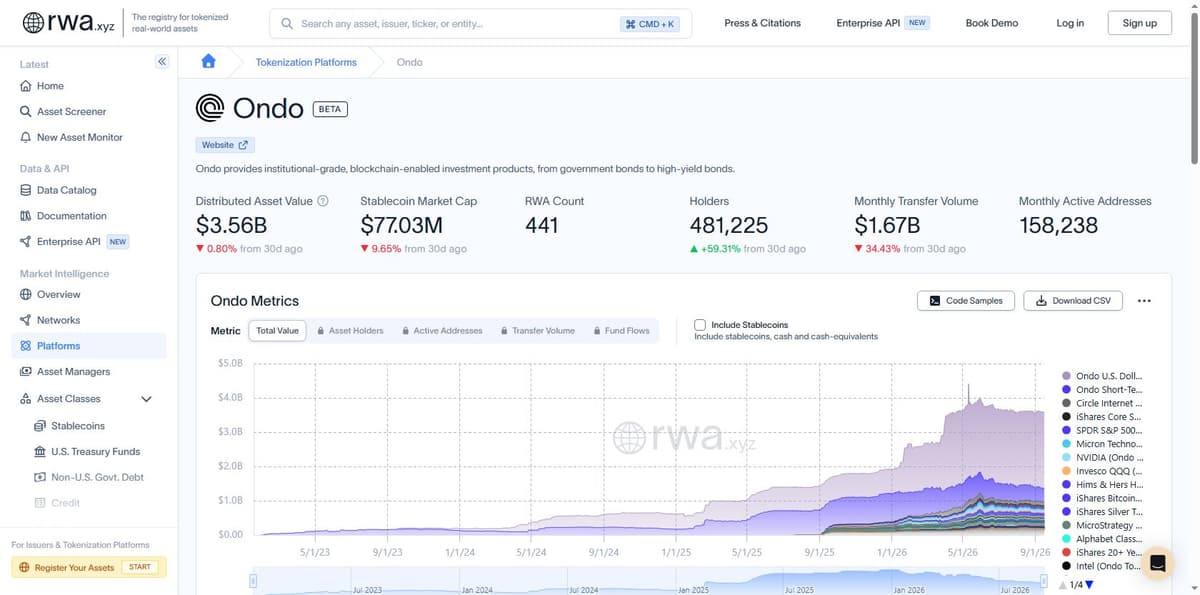Open the chat widget bubble
Screen dimensions: 1200x595
click(1157, 563)
